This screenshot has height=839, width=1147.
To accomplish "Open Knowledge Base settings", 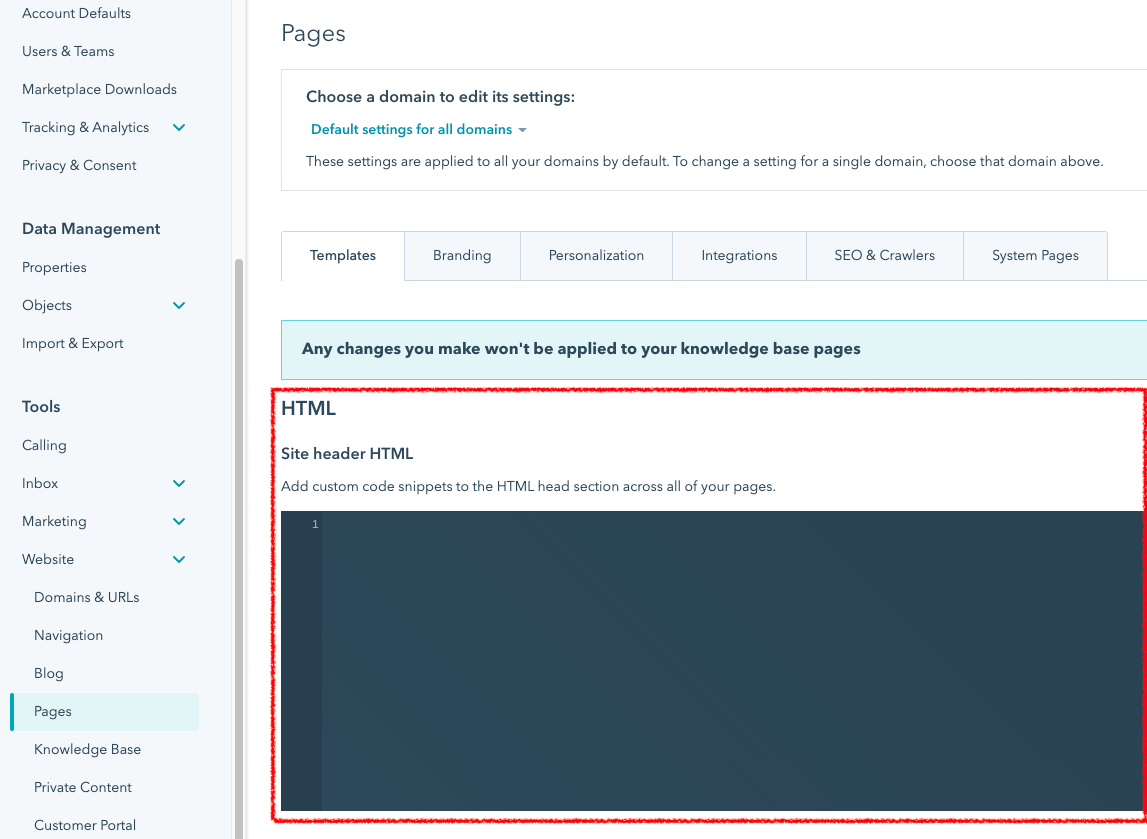I will [x=87, y=749].
